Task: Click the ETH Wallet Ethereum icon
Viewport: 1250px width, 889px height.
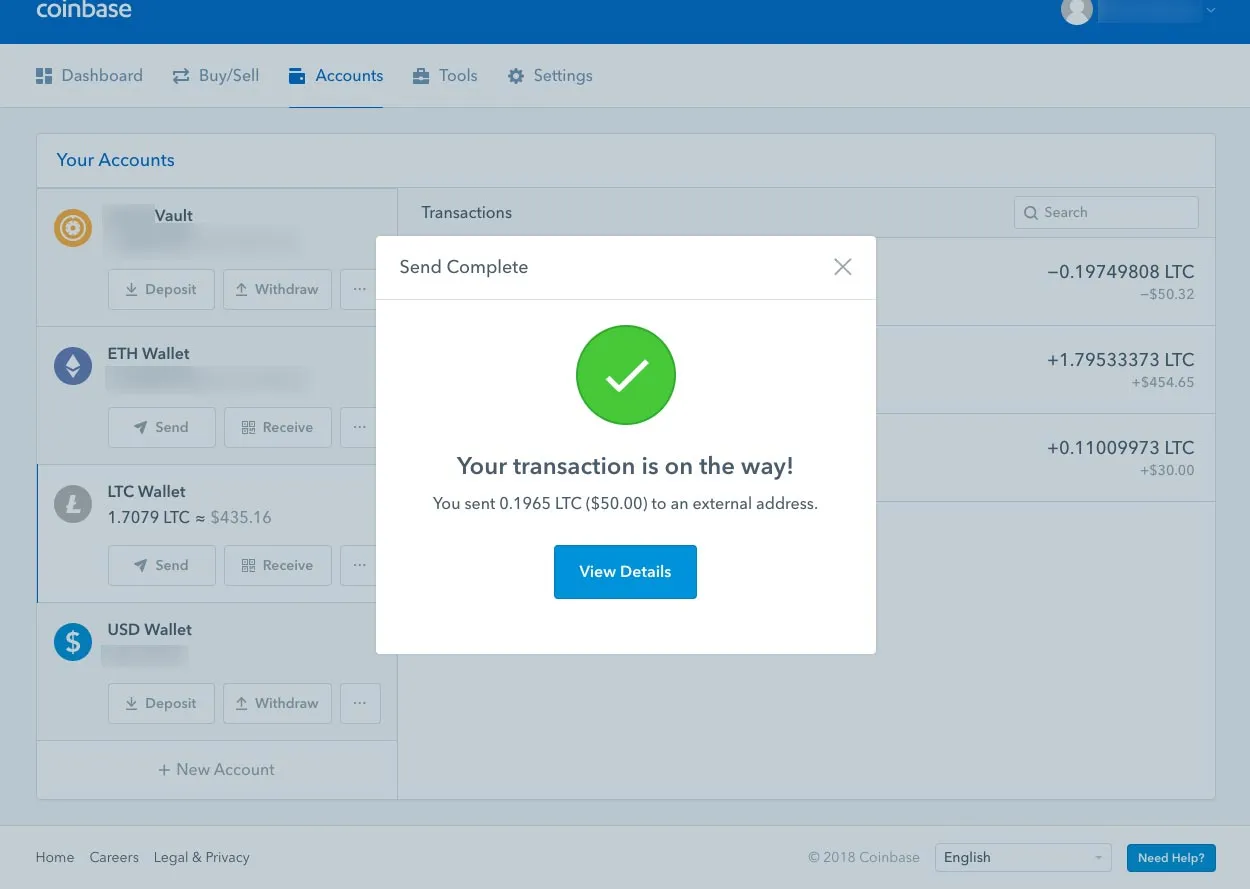Action: point(73,367)
